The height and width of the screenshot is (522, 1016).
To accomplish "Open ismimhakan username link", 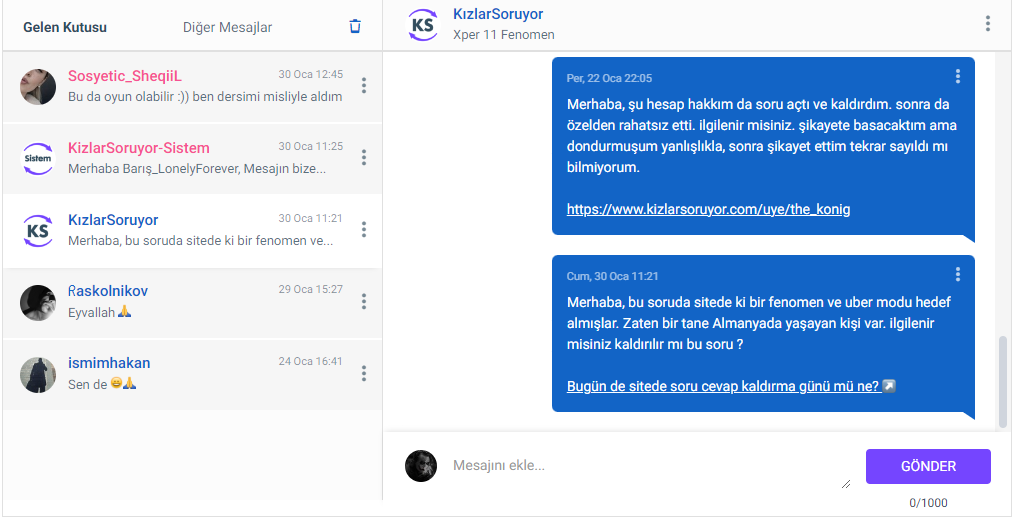I will coord(109,363).
